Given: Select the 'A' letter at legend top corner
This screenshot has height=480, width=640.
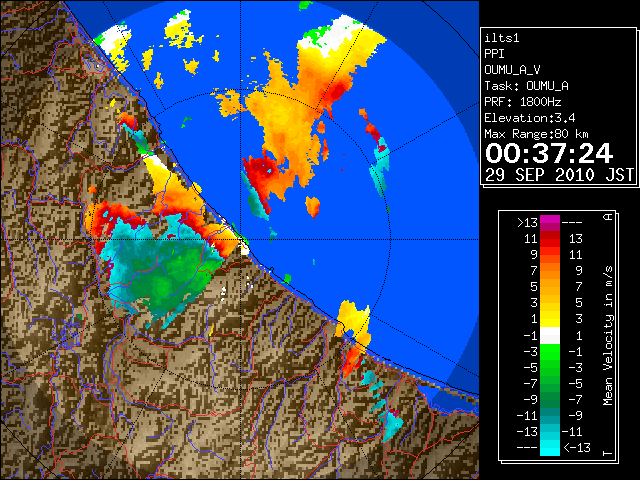Looking at the screenshot, I should (x=608, y=217).
